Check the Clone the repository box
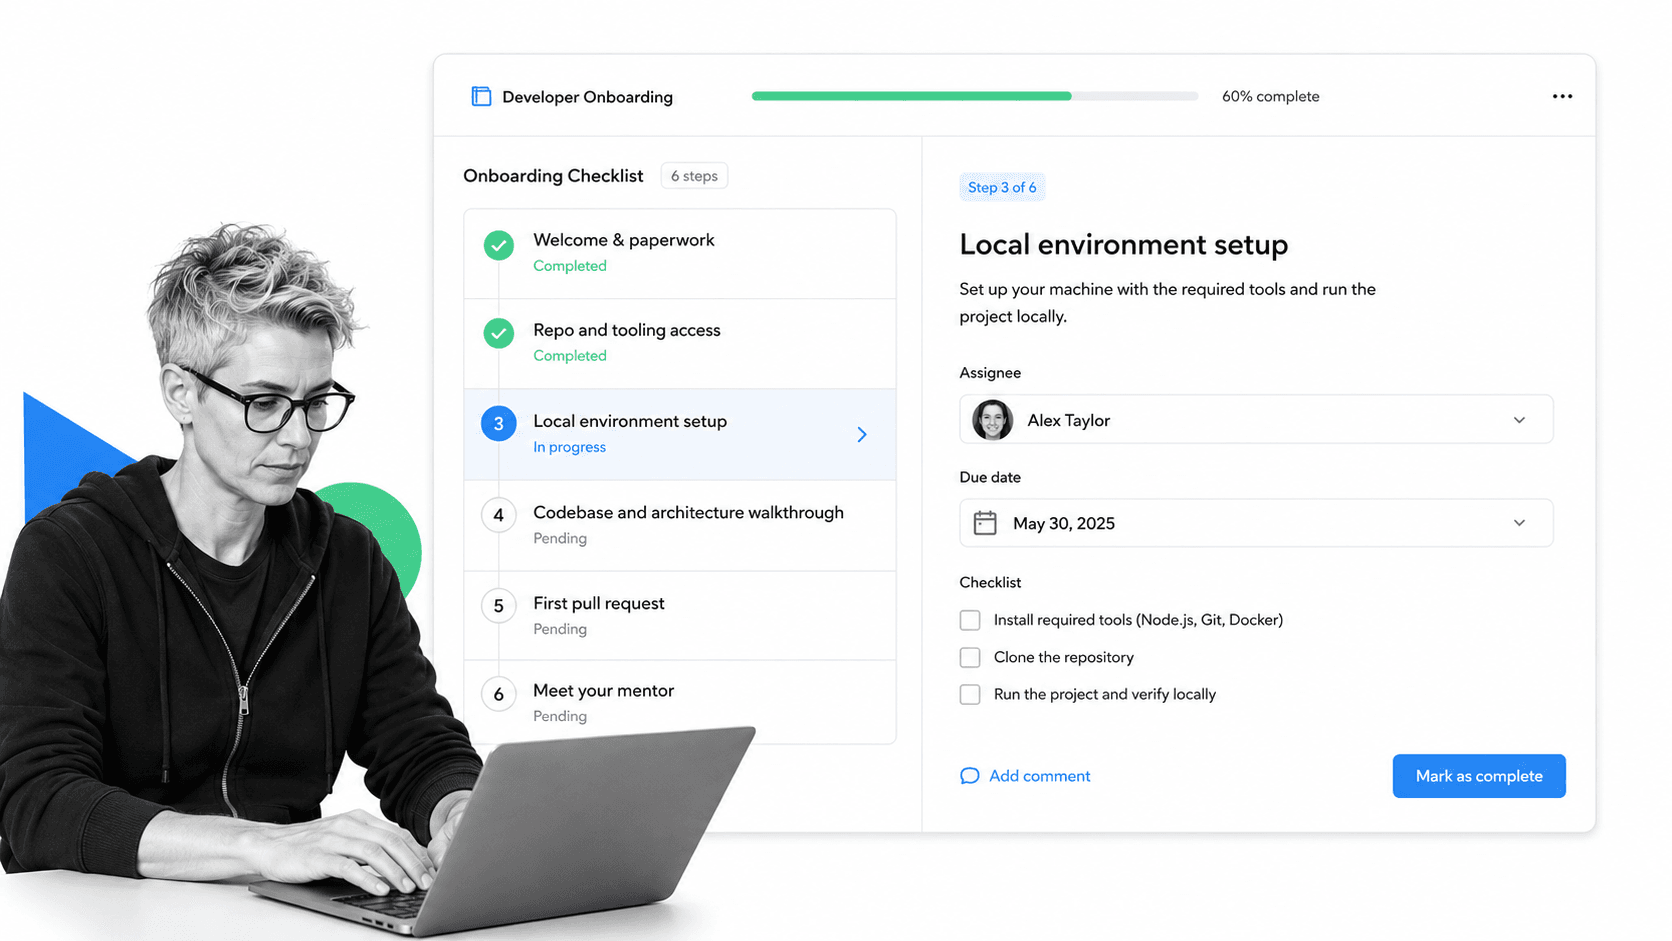This screenshot has width=1672, height=941. 970,657
